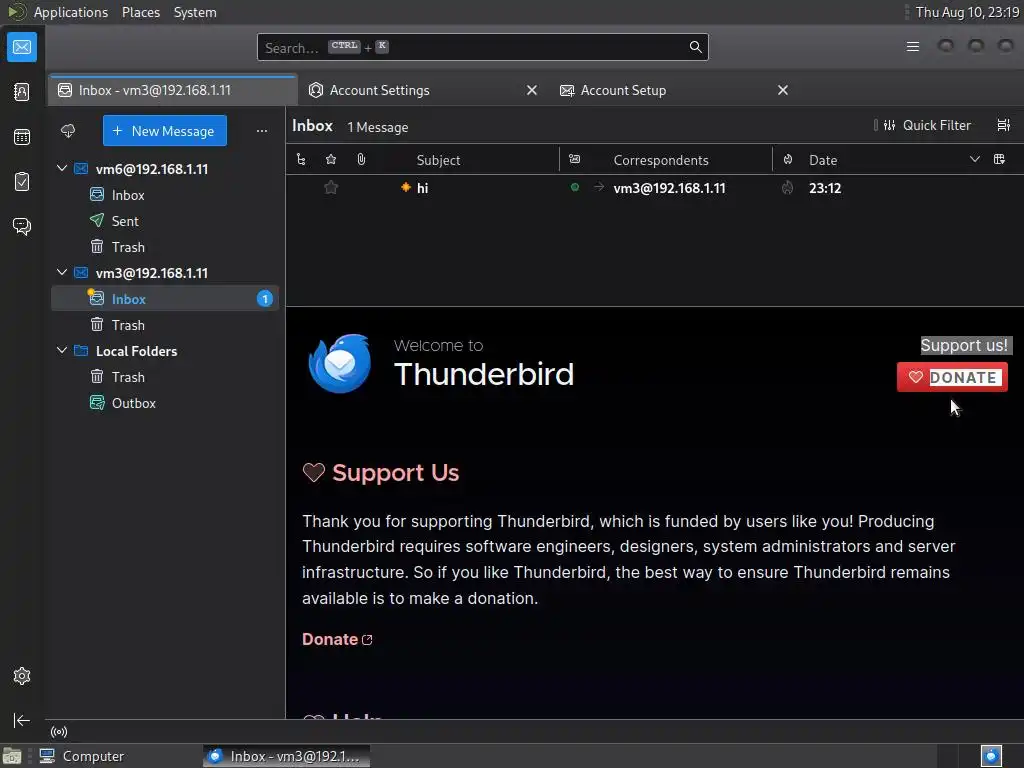
Task: Open folder pane options ellipsis
Action: [x=262, y=131]
